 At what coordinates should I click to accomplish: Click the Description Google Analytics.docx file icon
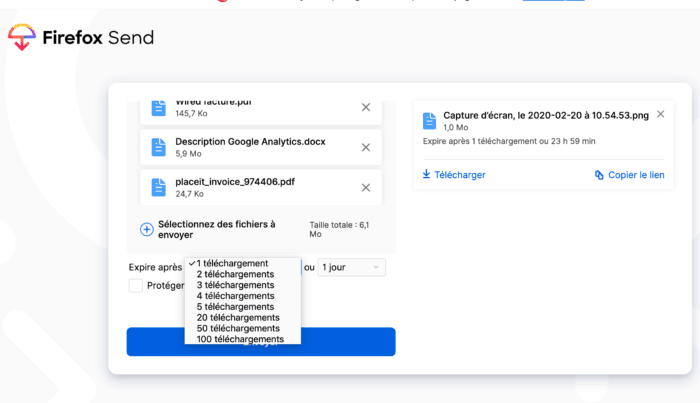coord(158,147)
